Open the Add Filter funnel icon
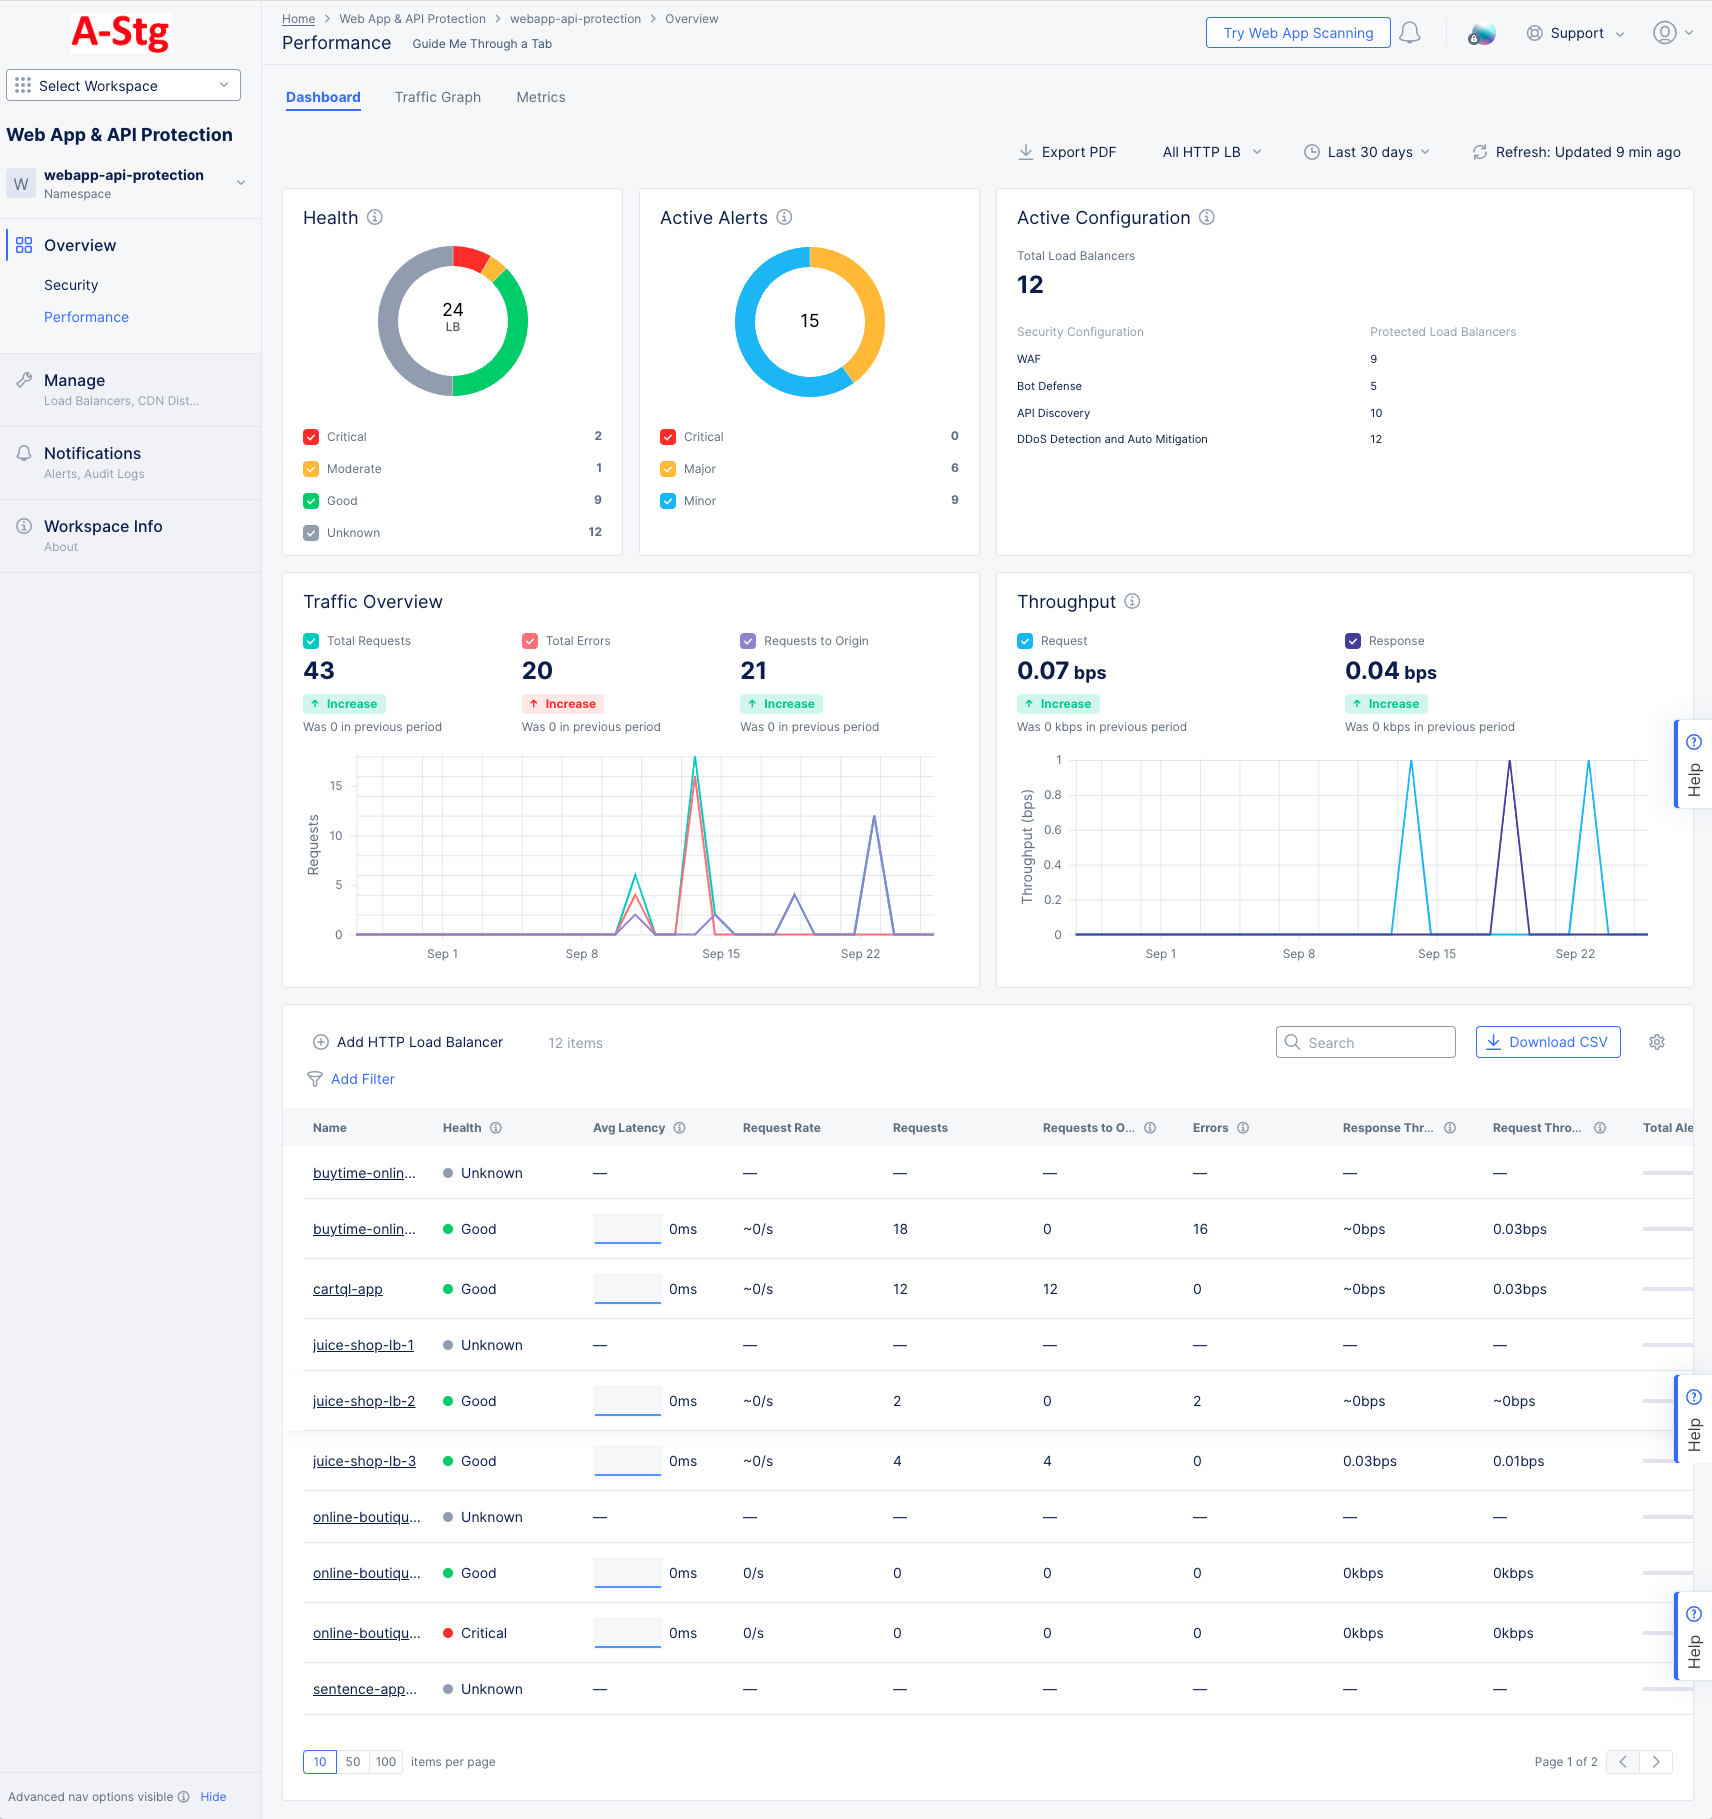Viewport: 1712px width, 1819px height. pyautogui.click(x=316, y=1079)
